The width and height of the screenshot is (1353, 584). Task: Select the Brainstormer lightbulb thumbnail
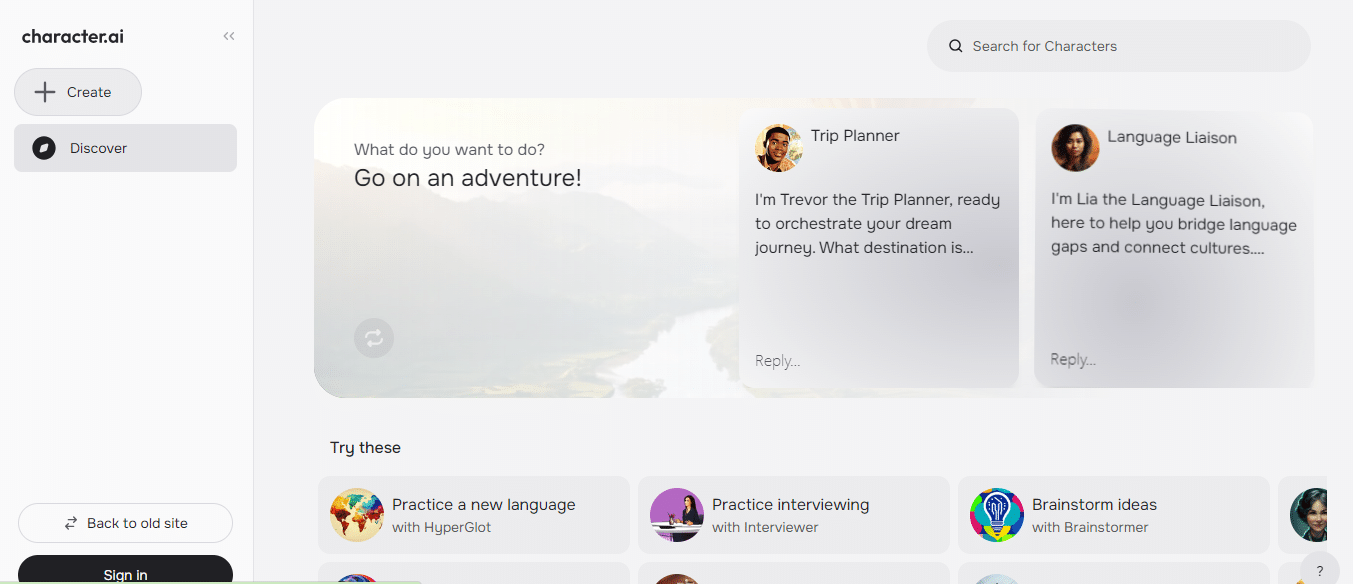pyautogui.click(x=997, y=515)
